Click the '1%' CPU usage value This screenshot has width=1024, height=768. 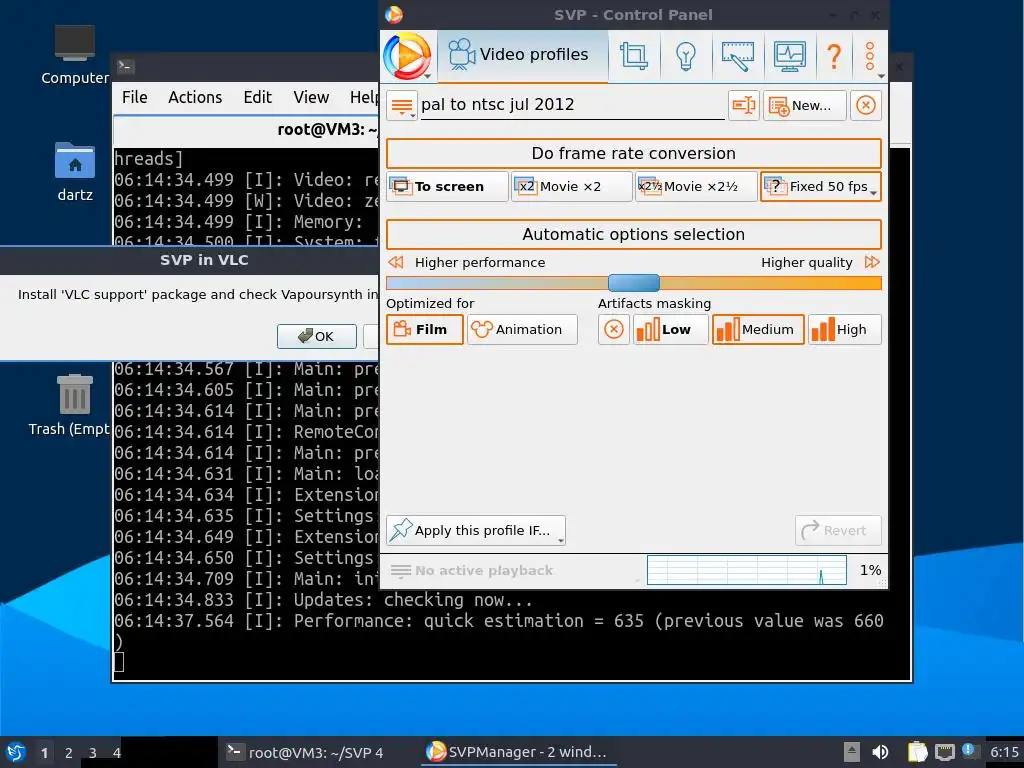coord(870,570)
